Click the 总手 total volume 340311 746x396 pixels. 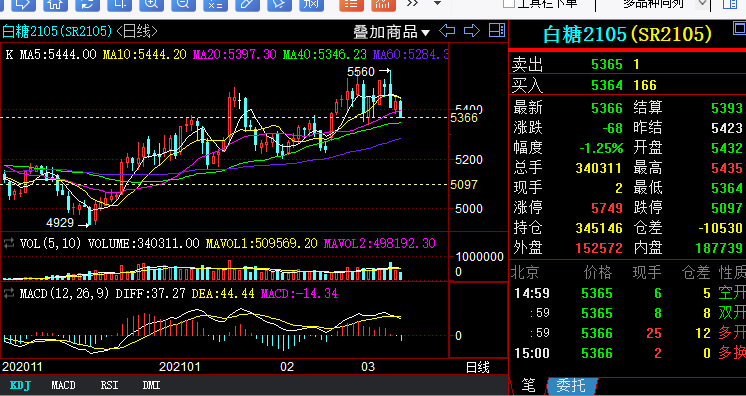pyautogui.click(x=599, y=168)
